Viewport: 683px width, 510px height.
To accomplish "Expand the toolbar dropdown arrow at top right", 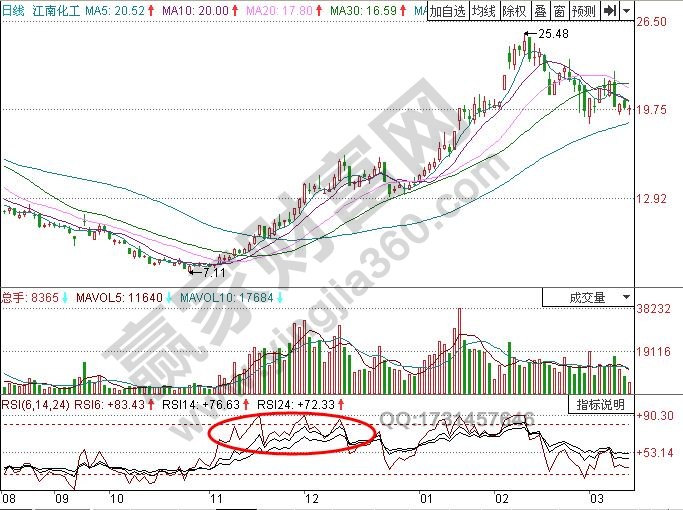I will (x=626, y=11).
